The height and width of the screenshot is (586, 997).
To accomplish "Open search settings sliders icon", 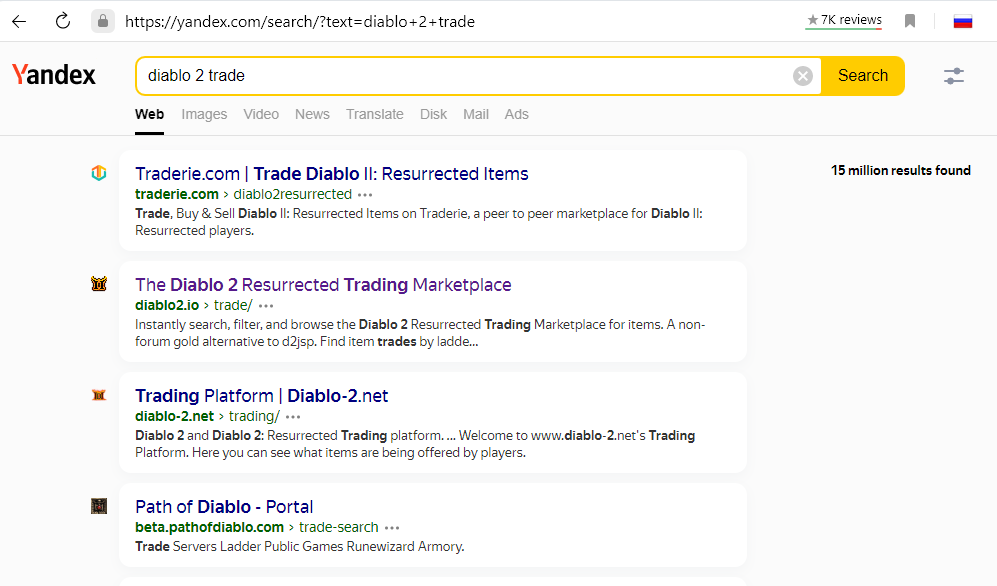I will coord(954,76).
